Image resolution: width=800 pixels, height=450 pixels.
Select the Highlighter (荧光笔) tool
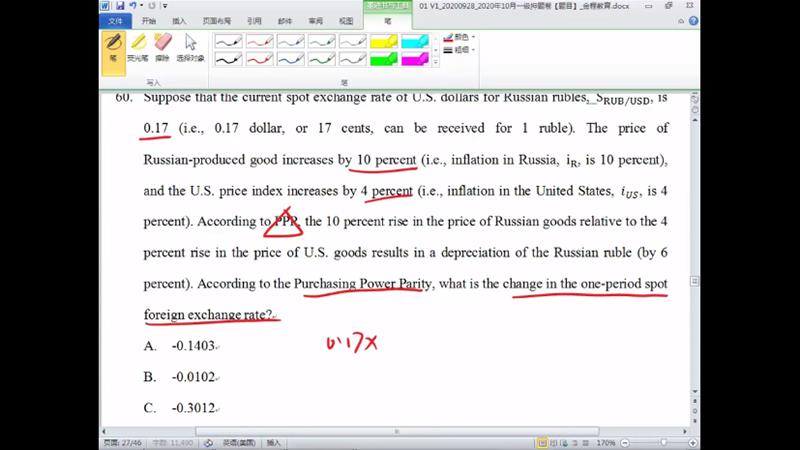138,47
